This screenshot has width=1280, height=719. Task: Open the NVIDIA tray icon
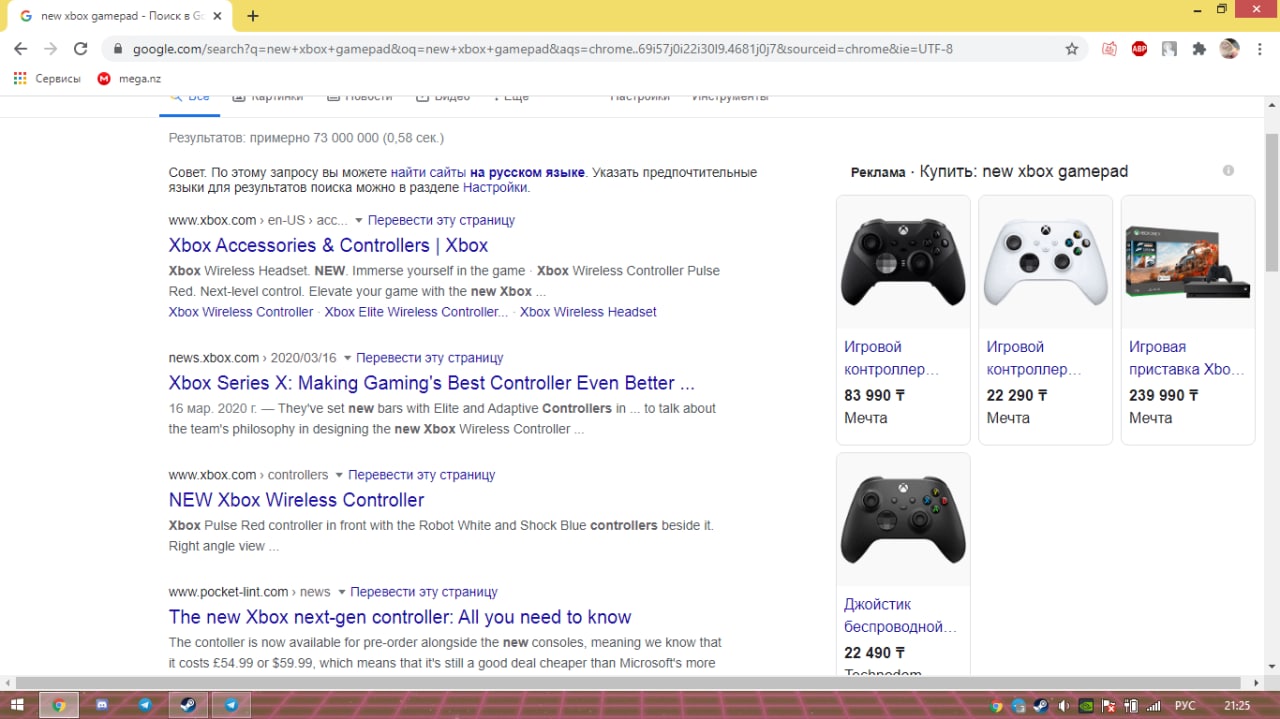point(1086,705)
